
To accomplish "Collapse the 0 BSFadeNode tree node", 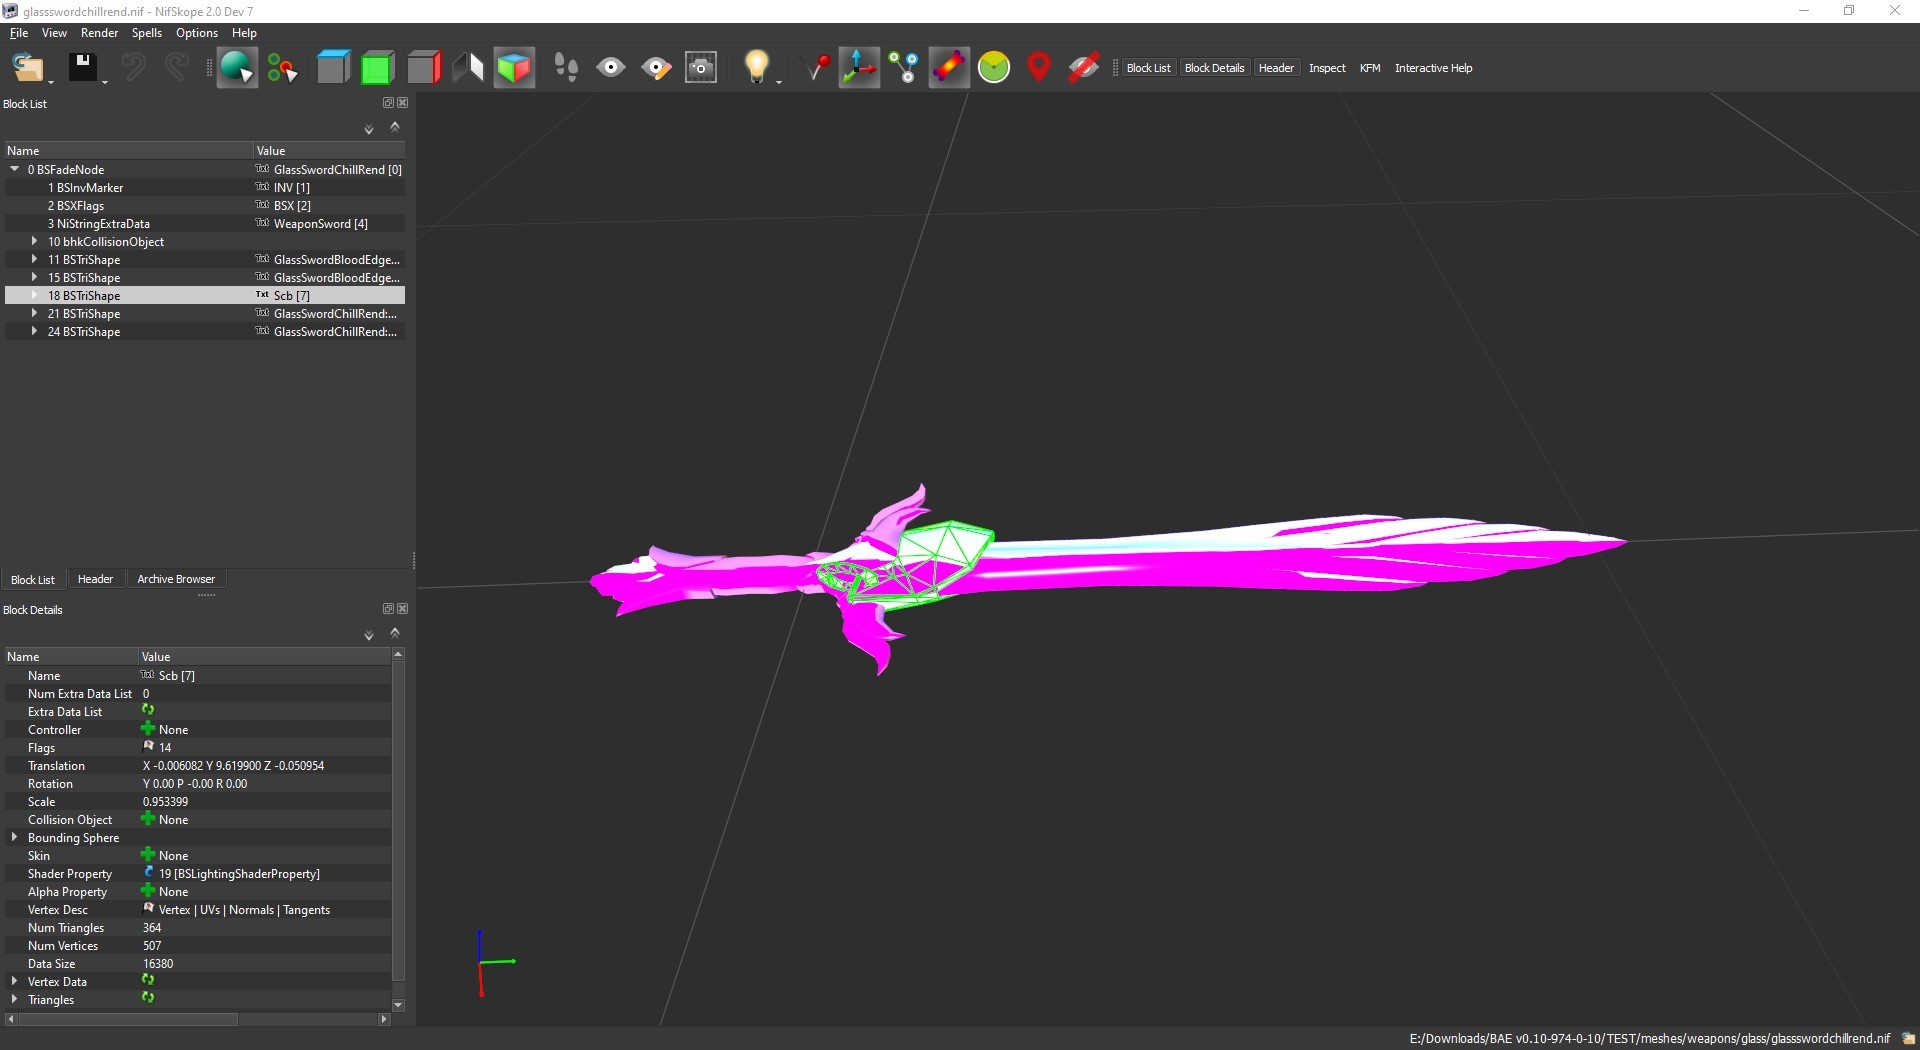I will pyautogui.click(x=15, y=169).
